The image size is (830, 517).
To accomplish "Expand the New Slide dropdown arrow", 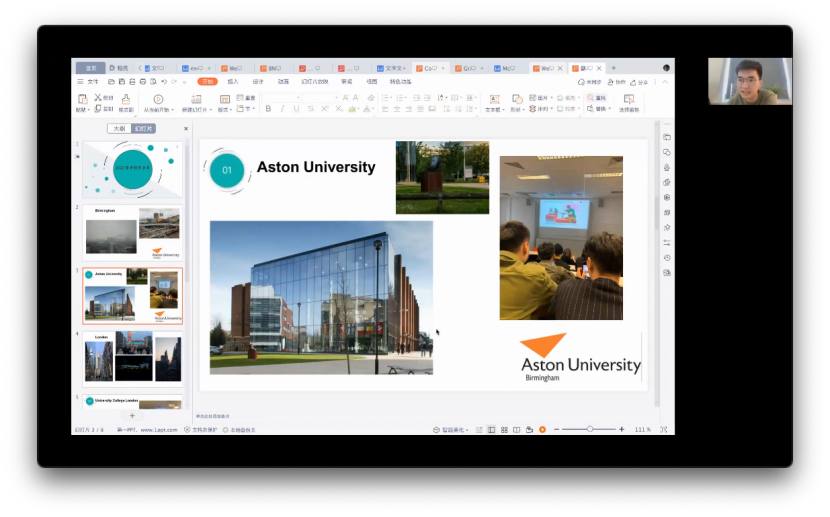I will (211, 110).
